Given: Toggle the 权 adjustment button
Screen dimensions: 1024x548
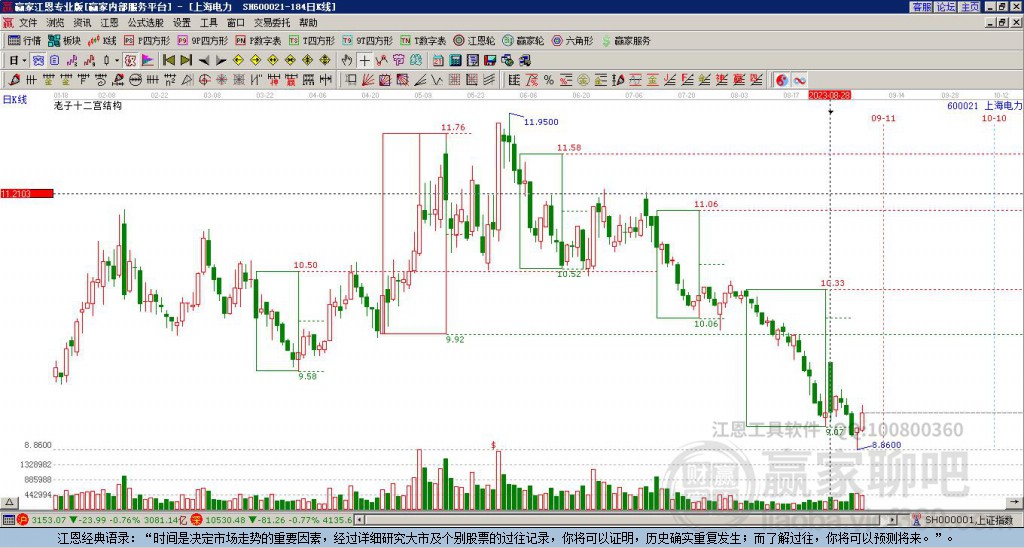Looking at the screenshot, I should coord(130,60).
